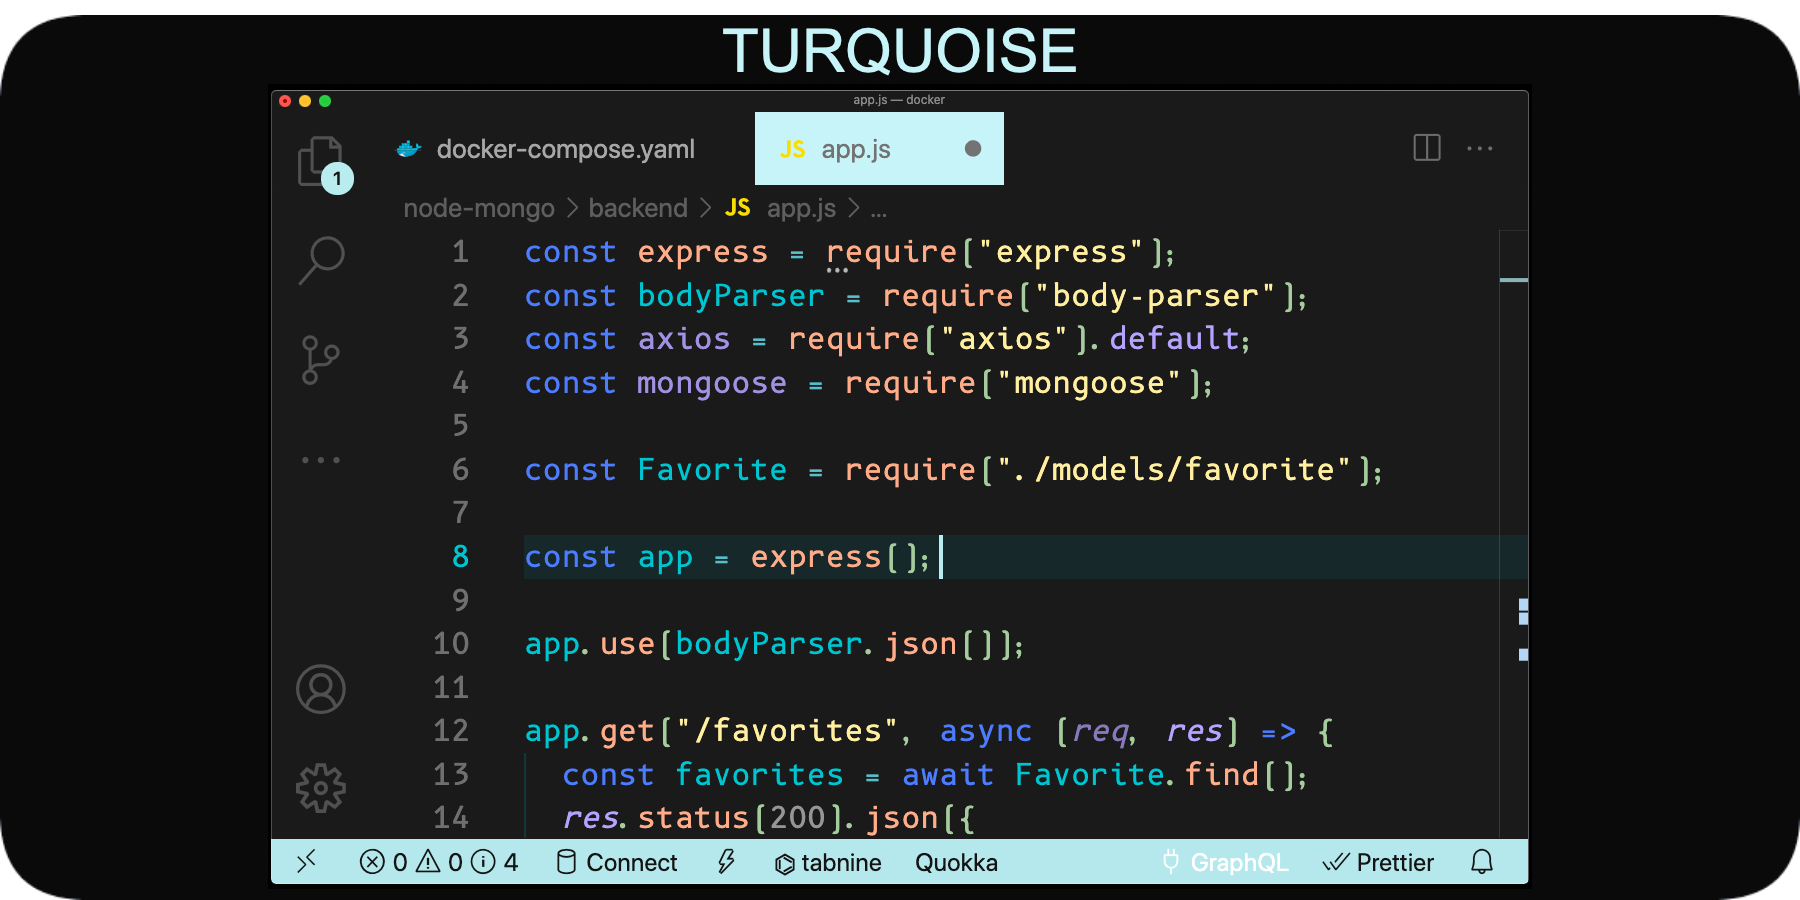Open the more actions ellipsis menu
Screen dimensions: 1800x900
point(1481,148)
